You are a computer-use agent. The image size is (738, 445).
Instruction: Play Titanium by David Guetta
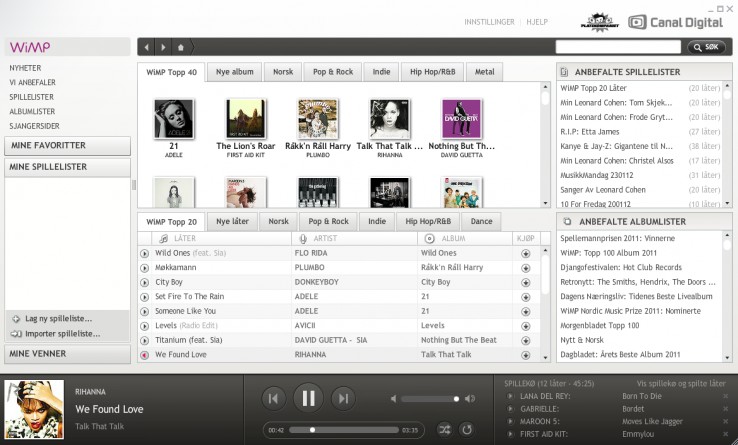144,340
